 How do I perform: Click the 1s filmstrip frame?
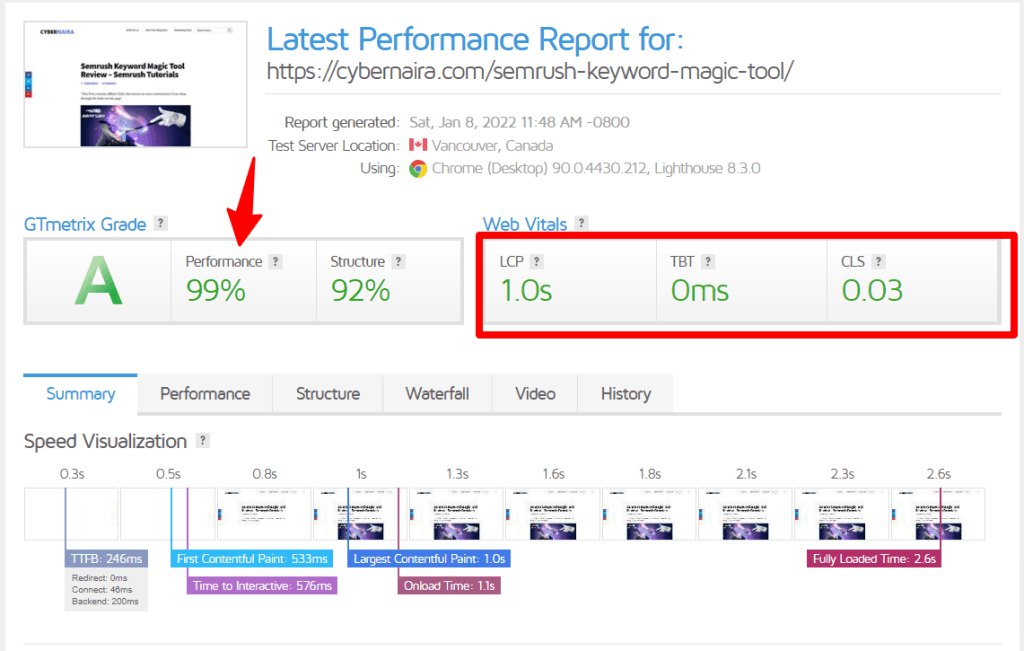tap(360, 514)
